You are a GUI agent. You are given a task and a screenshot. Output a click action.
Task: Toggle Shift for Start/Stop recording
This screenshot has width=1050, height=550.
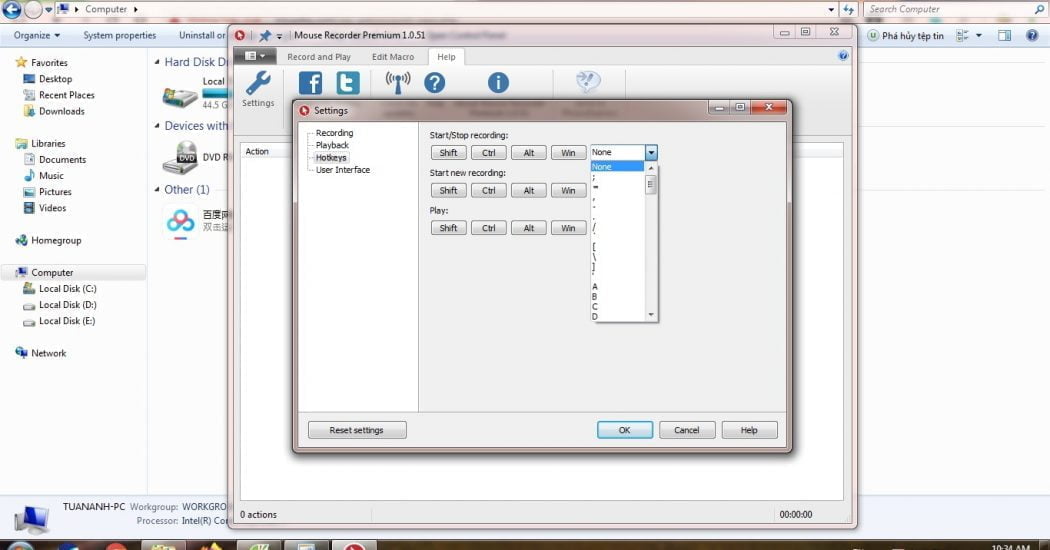click(449, 153)
